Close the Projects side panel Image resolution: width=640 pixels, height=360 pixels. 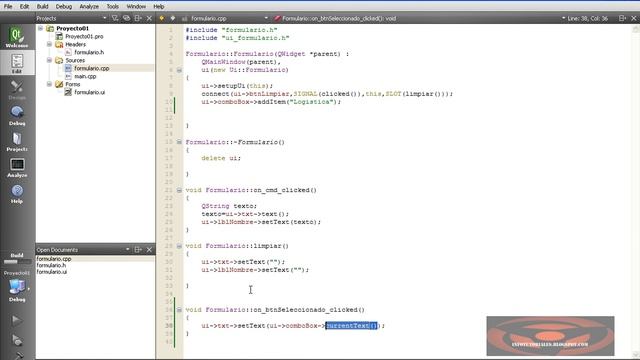(x=149, y=18)
